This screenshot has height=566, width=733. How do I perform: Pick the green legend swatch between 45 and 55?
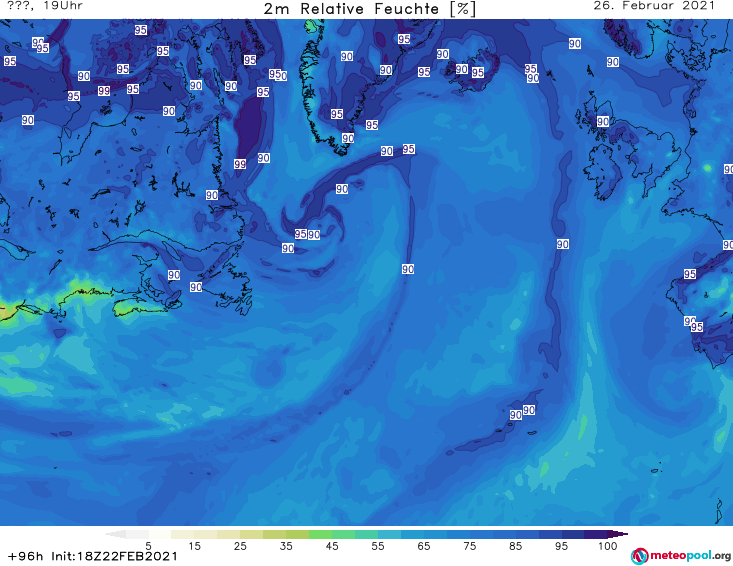coord(343,534)
